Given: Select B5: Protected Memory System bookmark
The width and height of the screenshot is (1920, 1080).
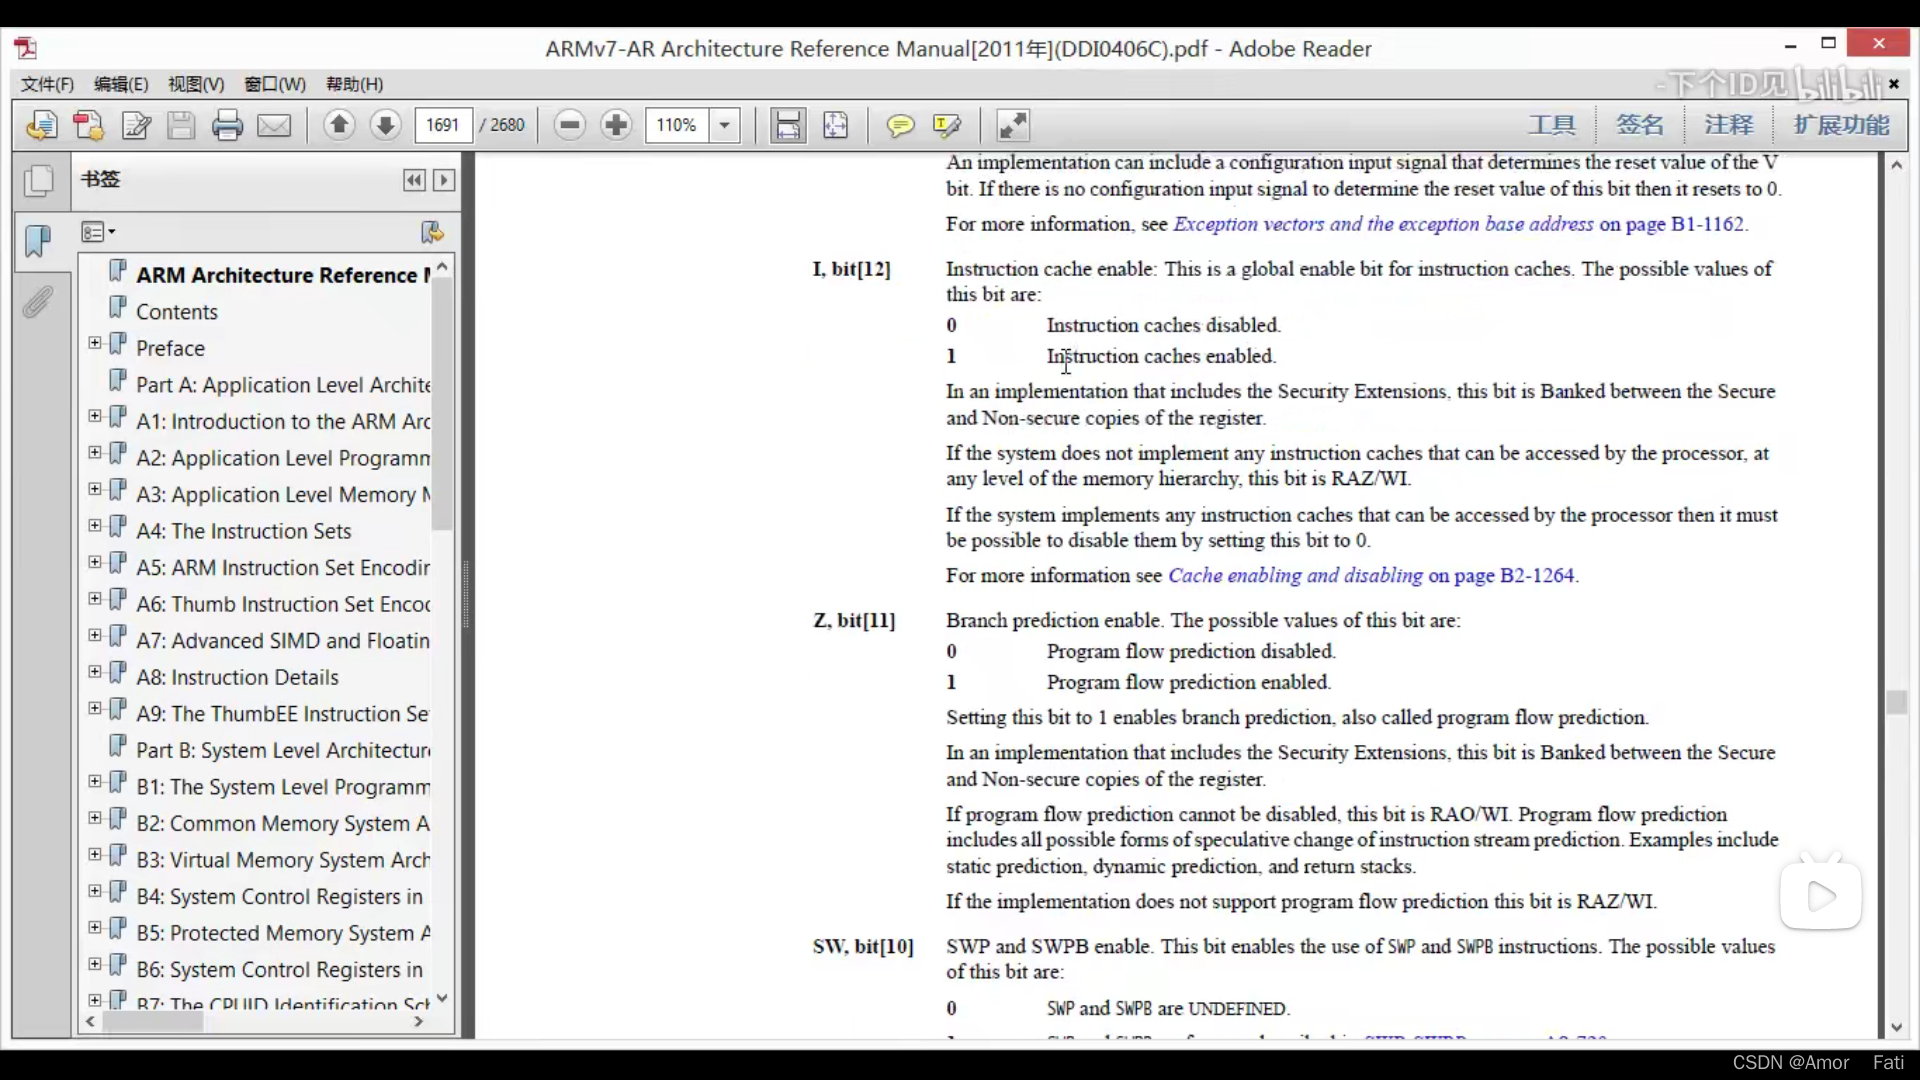Looking at the screenshot, I should [x=284, y=933].
